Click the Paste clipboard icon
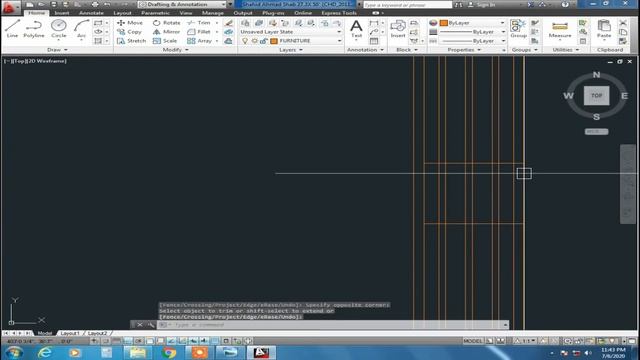This screenshot has height=360, width=640. pos(604,29)
